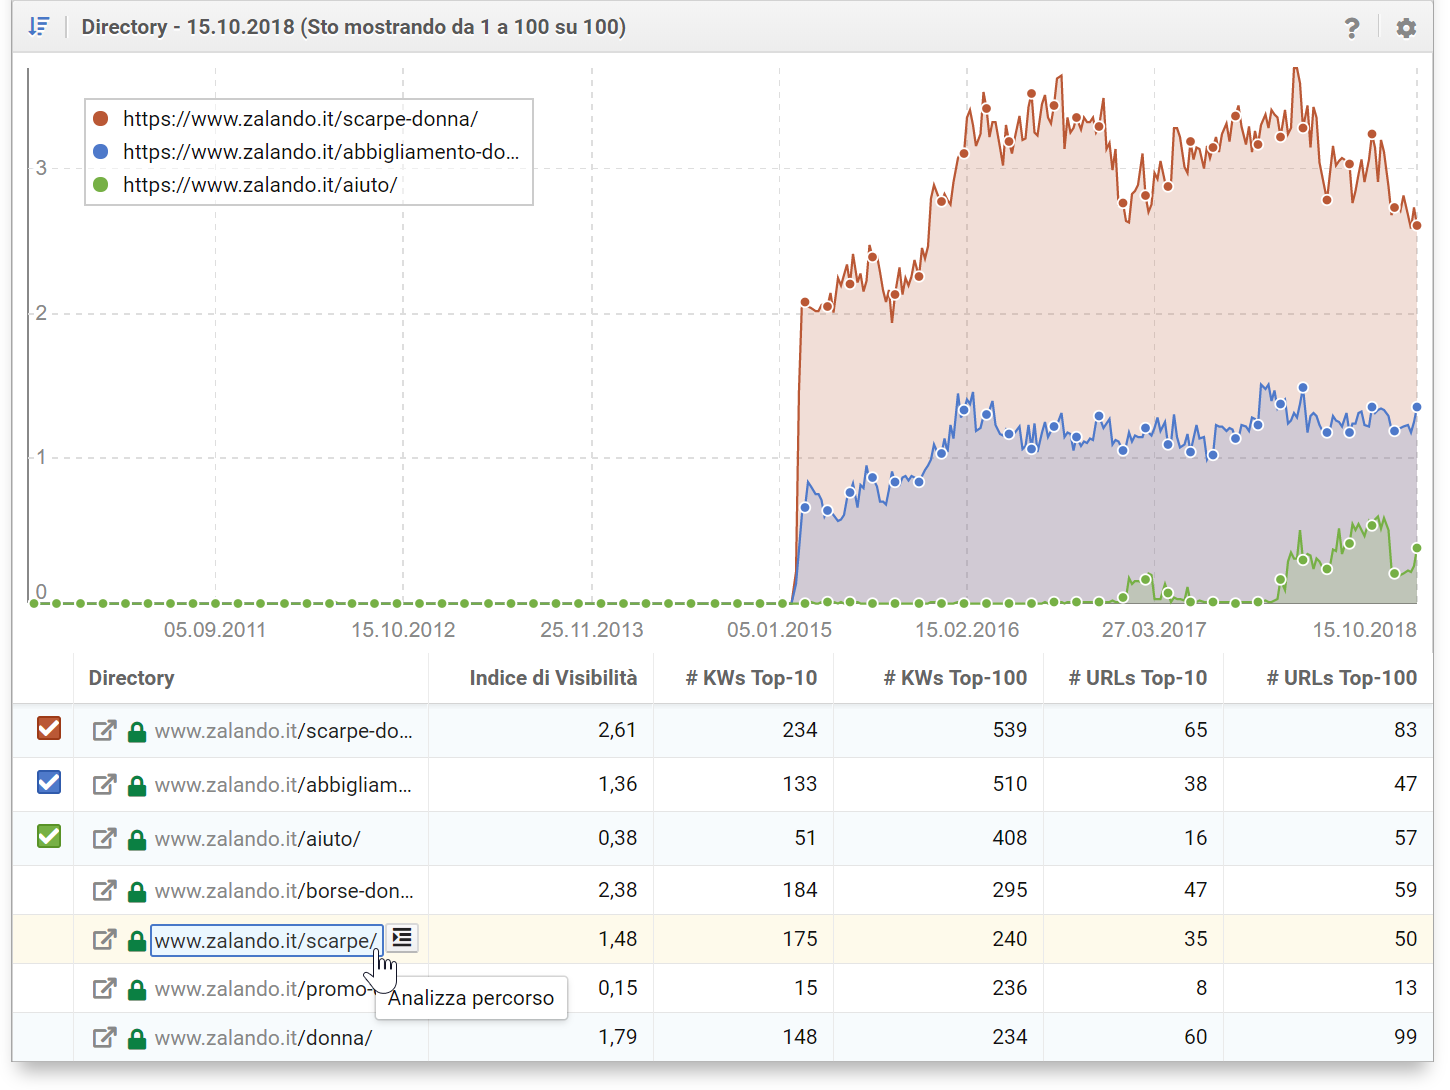Click last green data point at 15.10.2018
This screenshot has height=1090, width=1450.
1417,548
